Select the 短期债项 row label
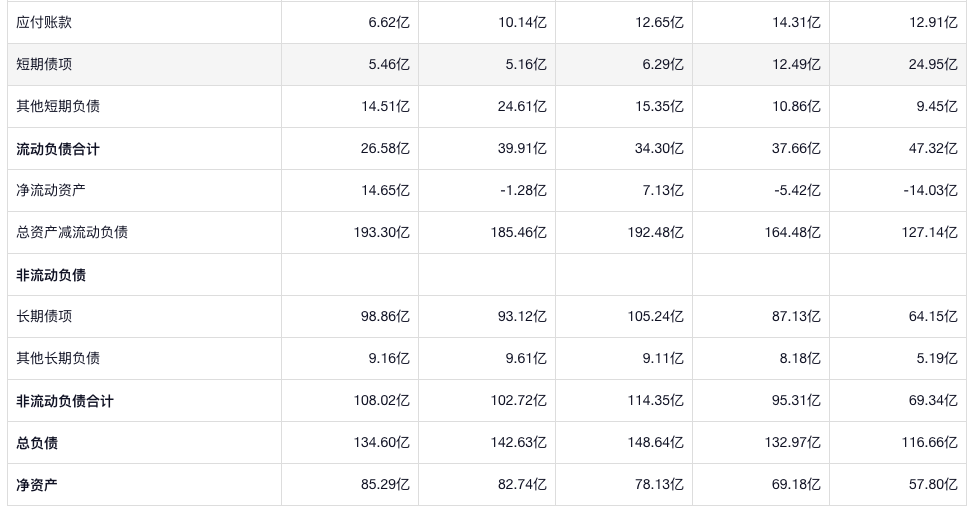 (x=44, y=64)
